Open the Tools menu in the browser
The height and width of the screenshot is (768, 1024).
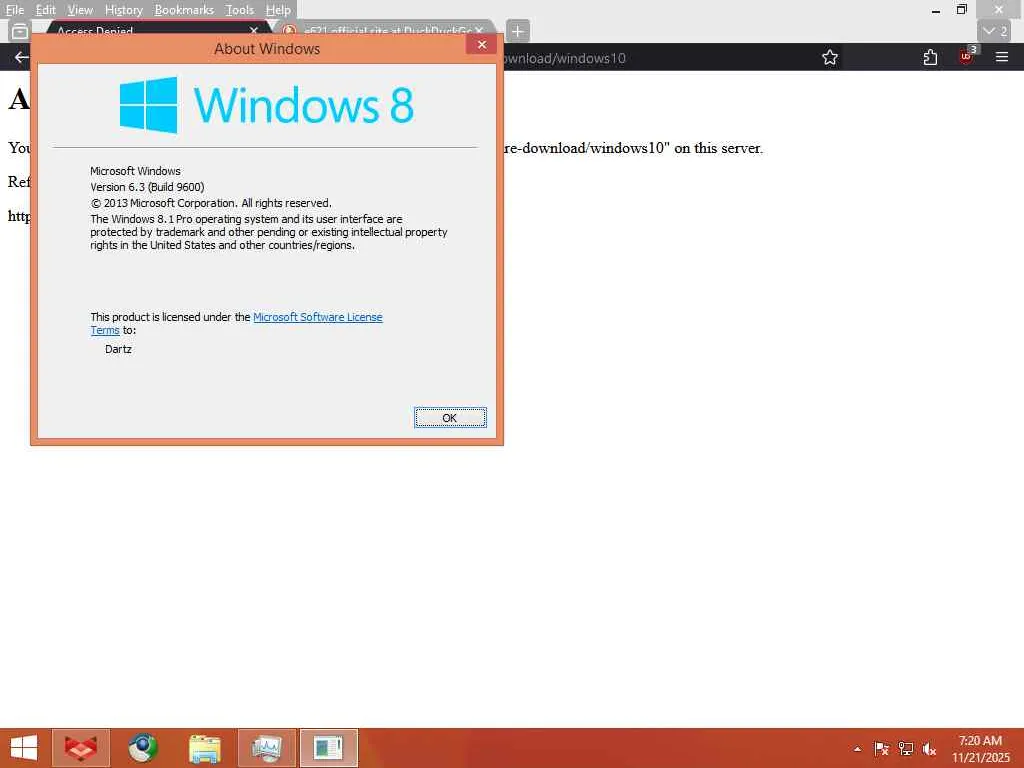[x=240, y=10]
